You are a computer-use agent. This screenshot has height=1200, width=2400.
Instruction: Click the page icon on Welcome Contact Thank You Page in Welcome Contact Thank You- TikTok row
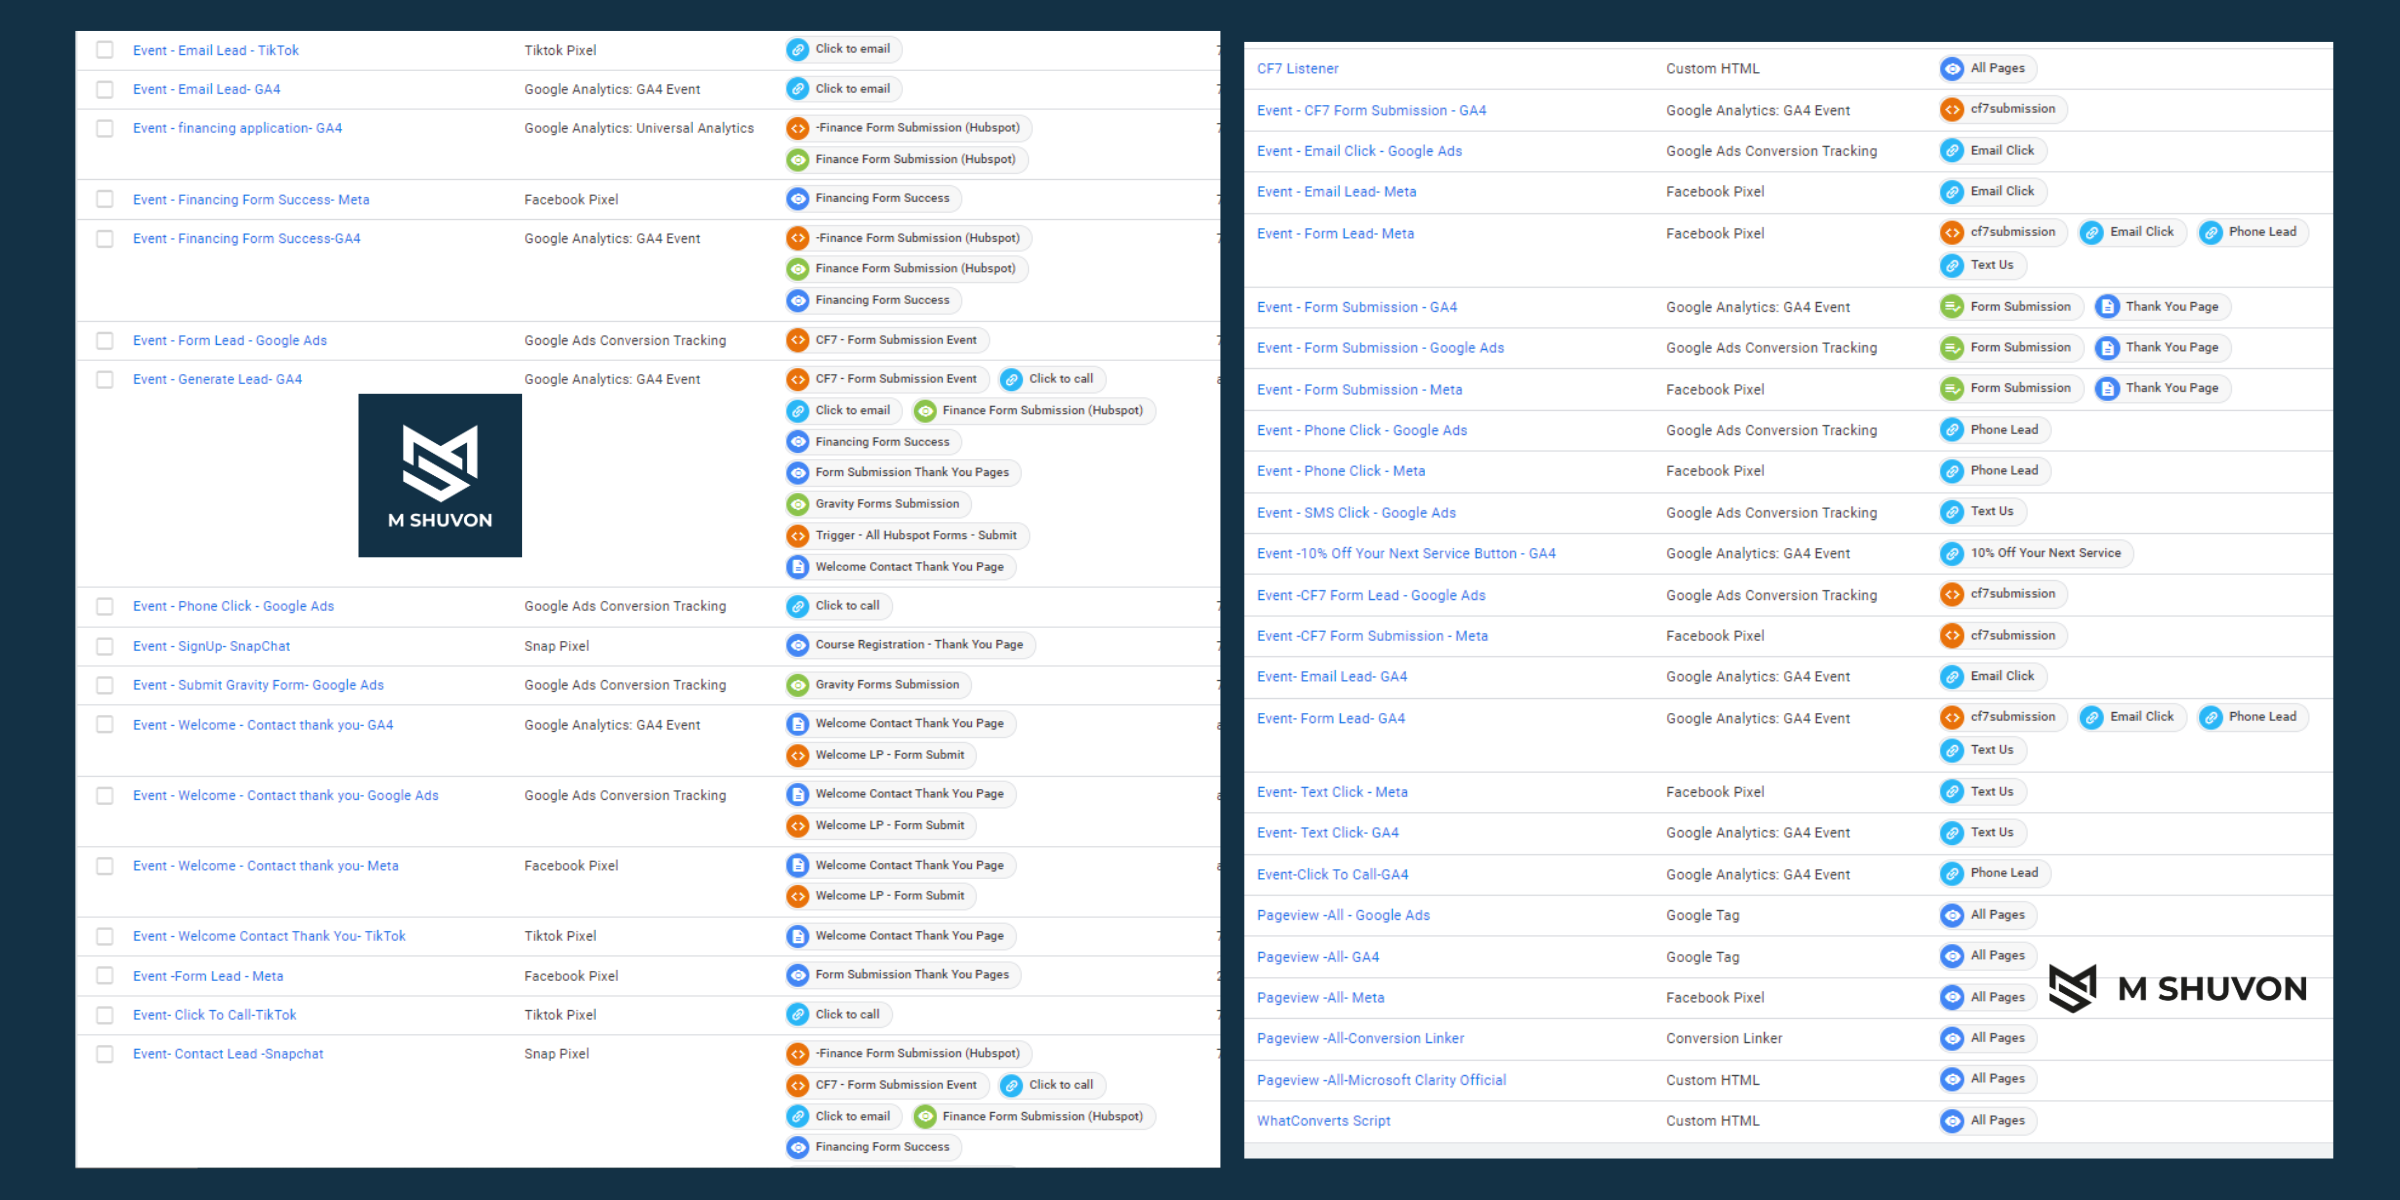798,936
